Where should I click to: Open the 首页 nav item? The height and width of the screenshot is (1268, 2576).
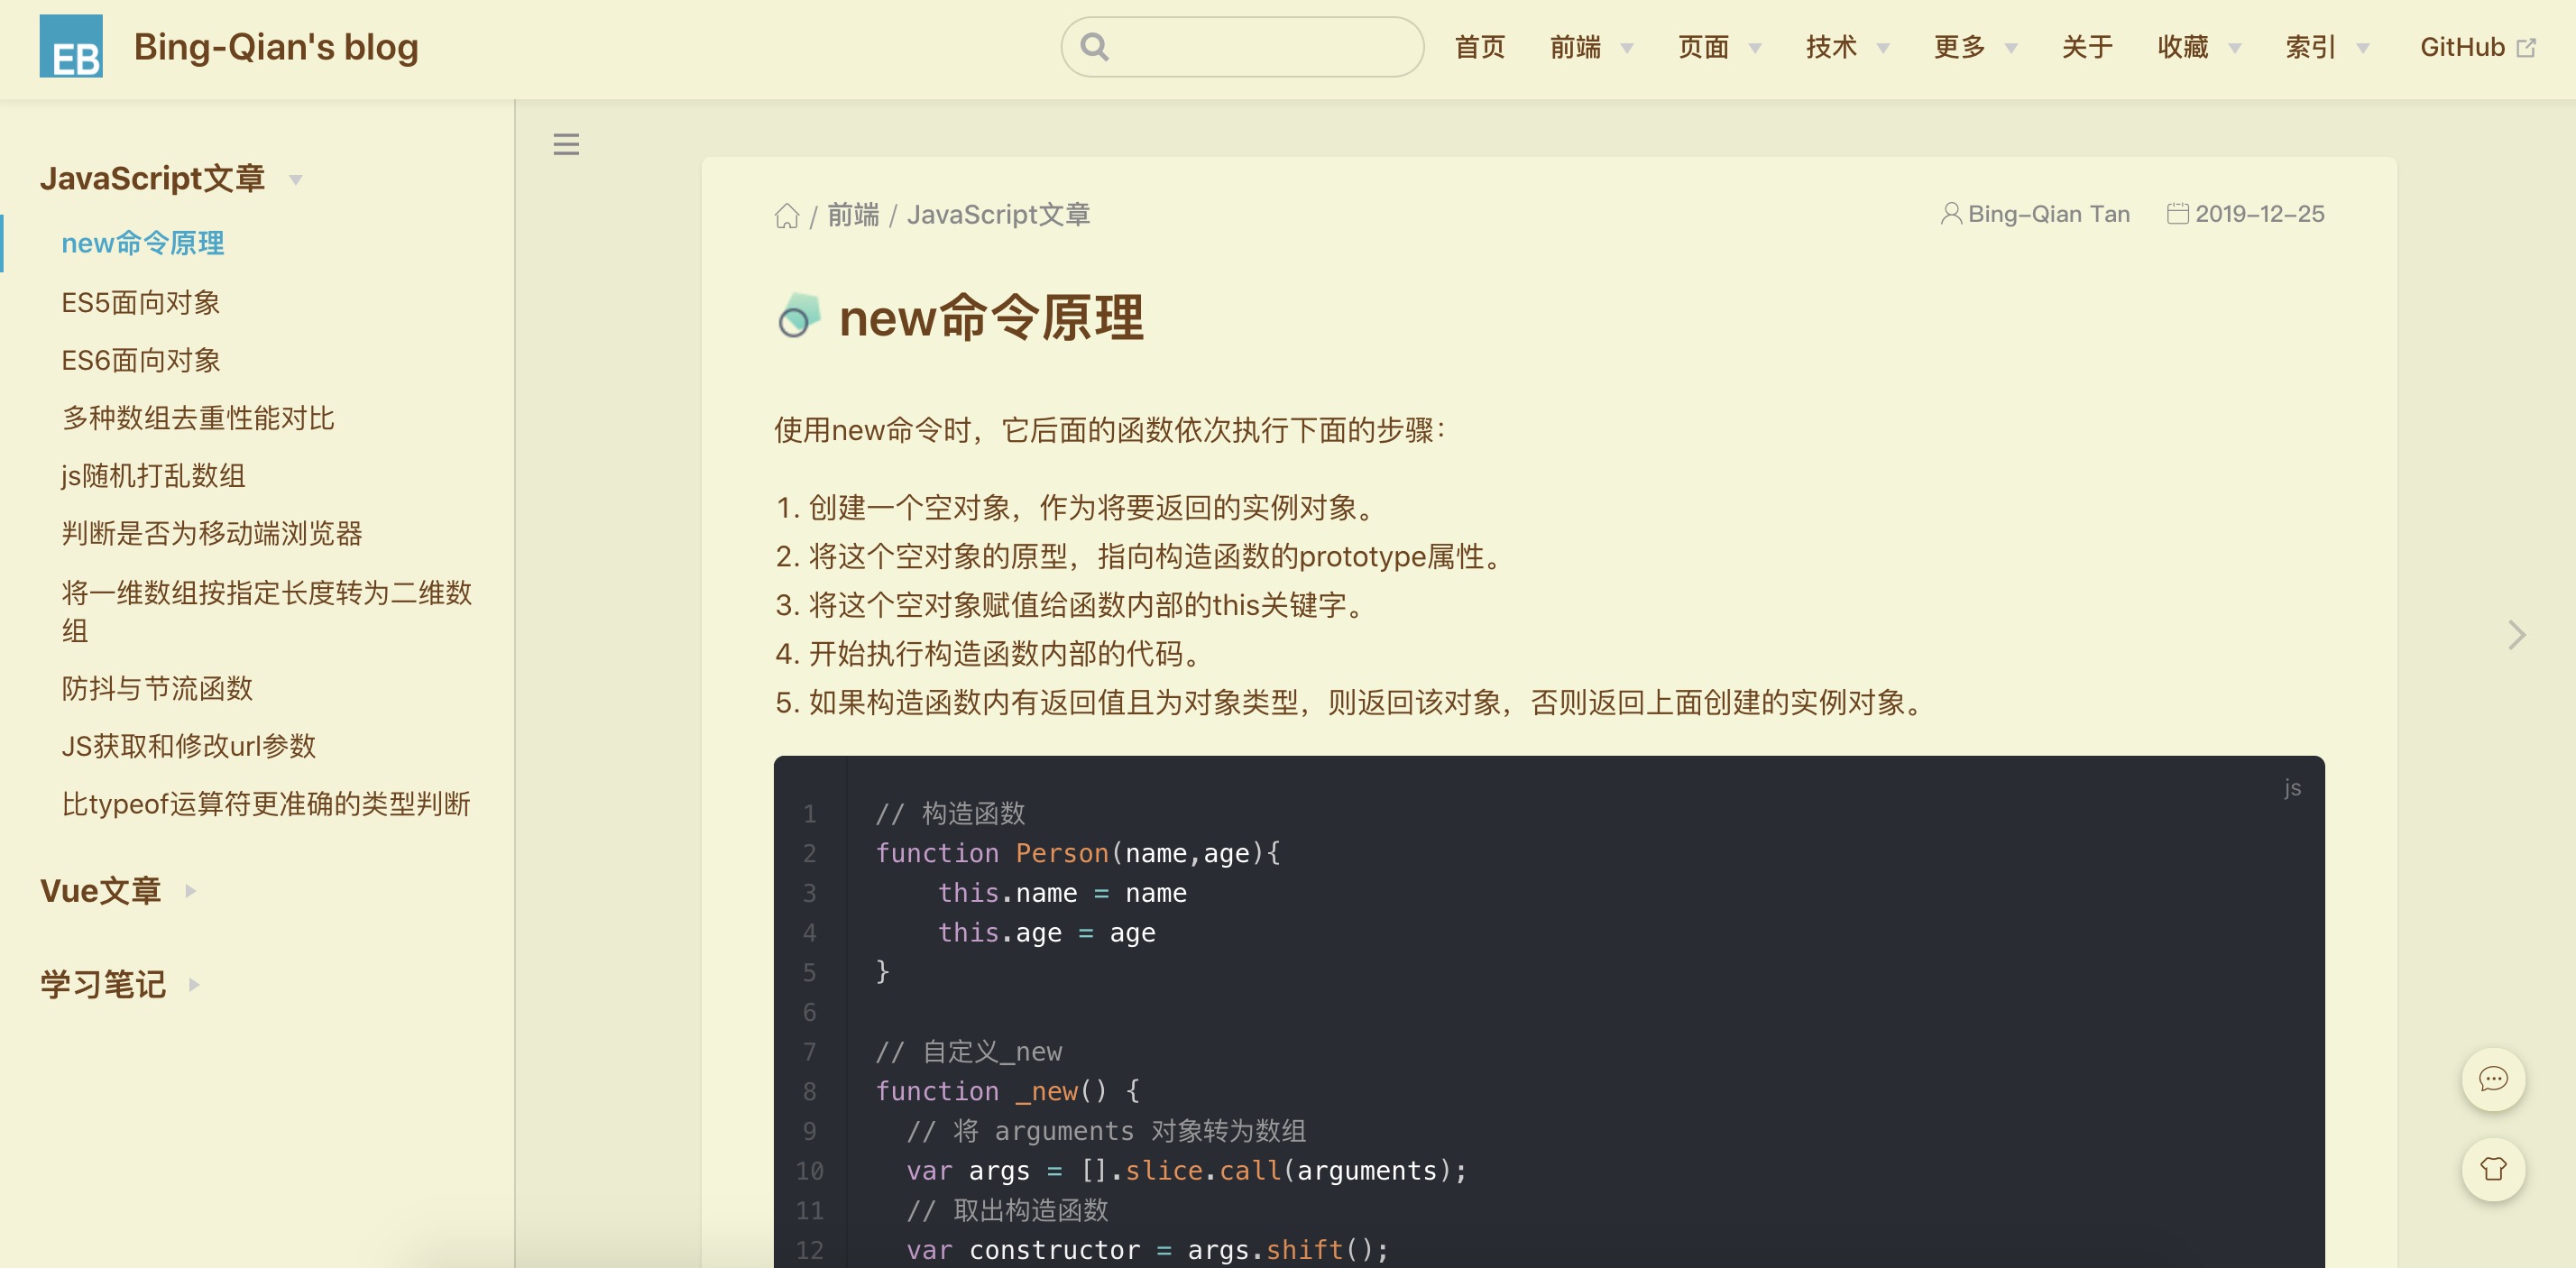(x=1479, y=47)
